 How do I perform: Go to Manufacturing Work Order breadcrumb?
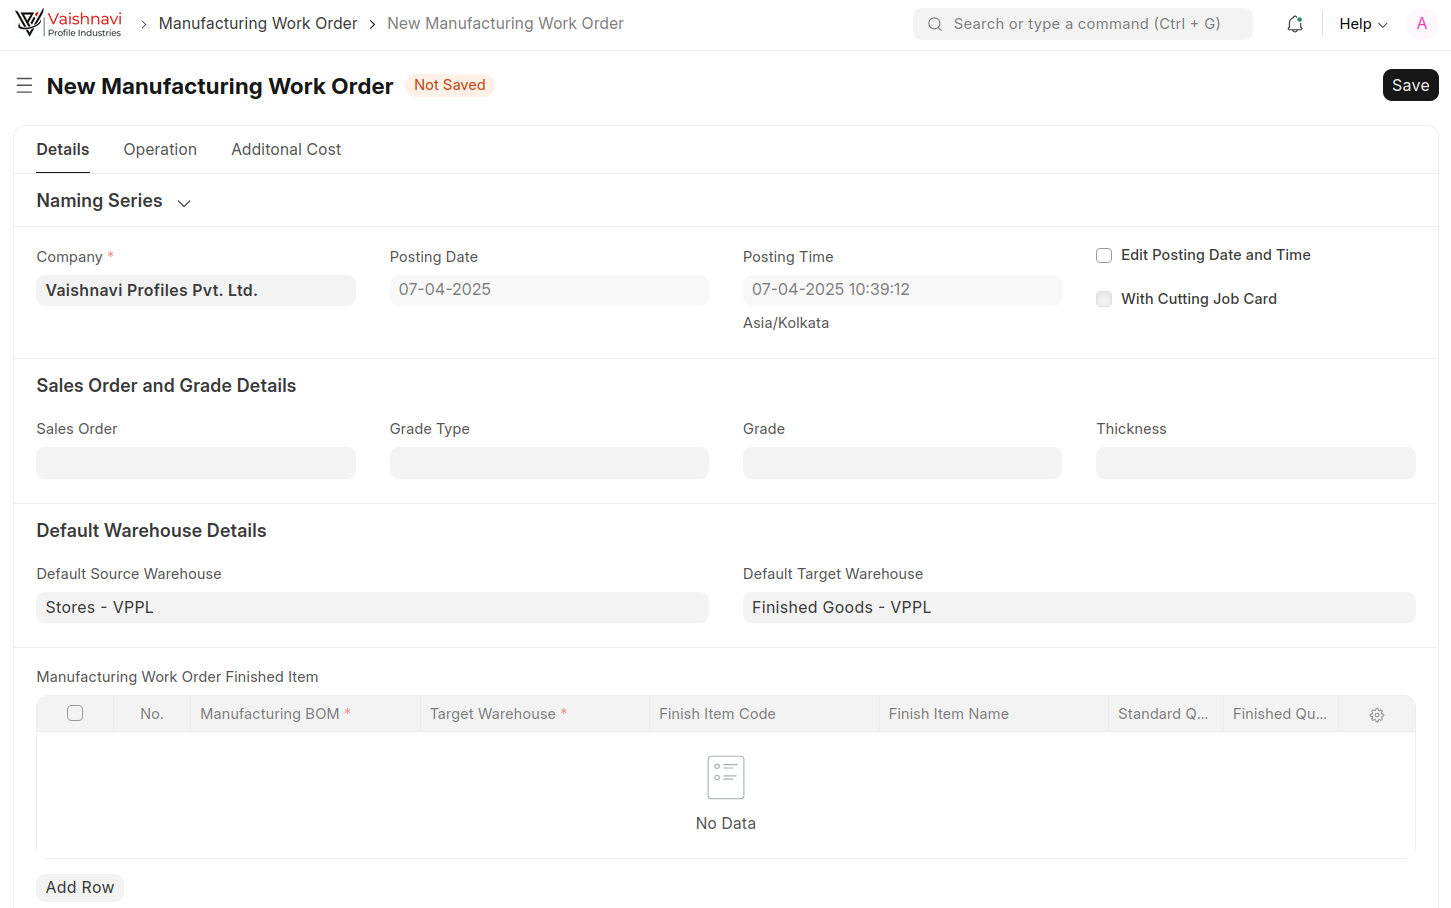tap(258, 23)
